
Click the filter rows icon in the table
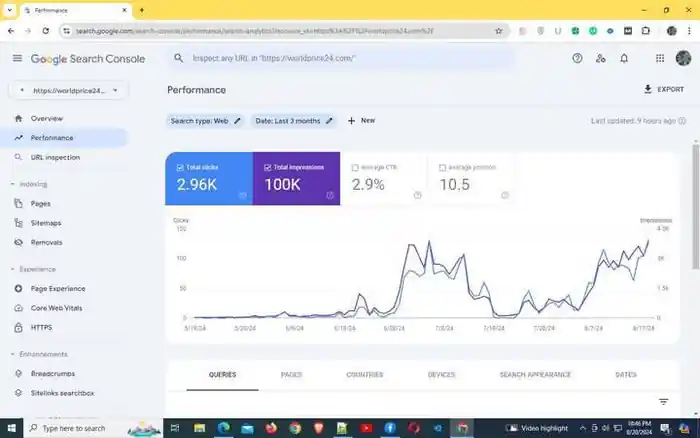pos(663,402)
